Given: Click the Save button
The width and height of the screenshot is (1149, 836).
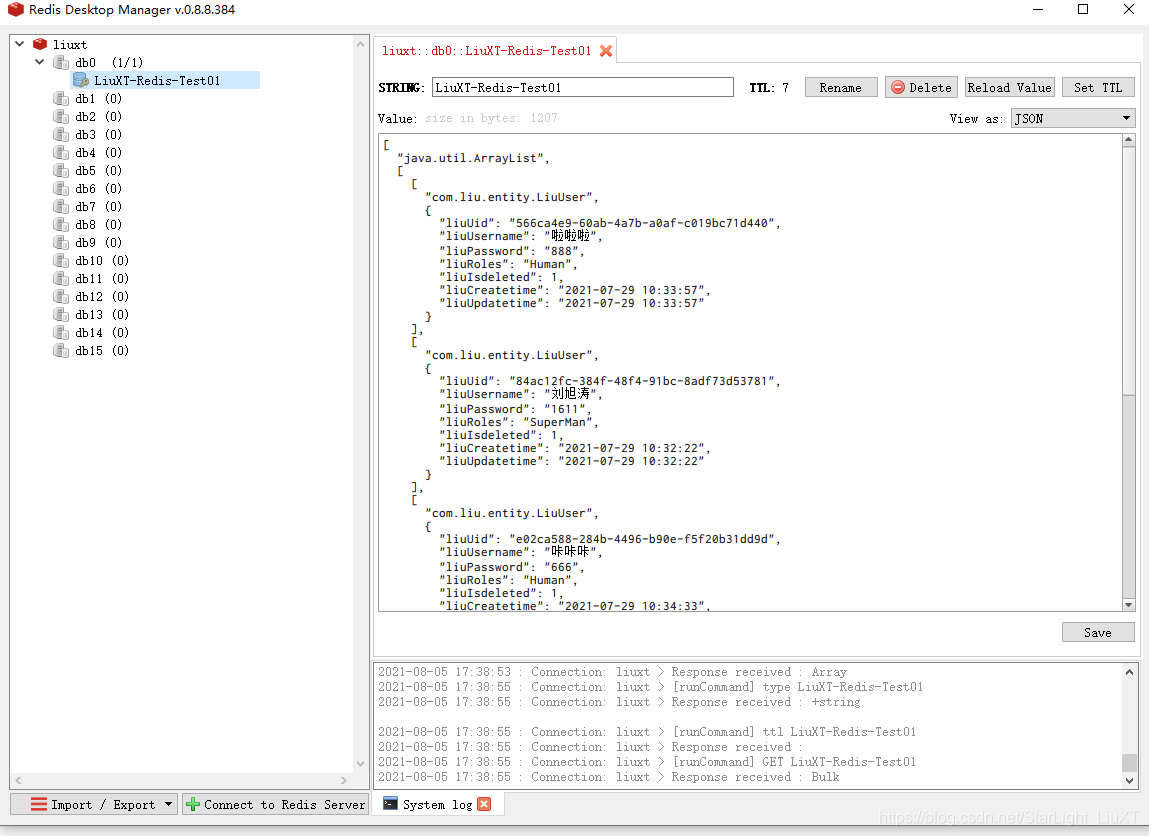Looking at the screenshot, I should [1098, 632].
